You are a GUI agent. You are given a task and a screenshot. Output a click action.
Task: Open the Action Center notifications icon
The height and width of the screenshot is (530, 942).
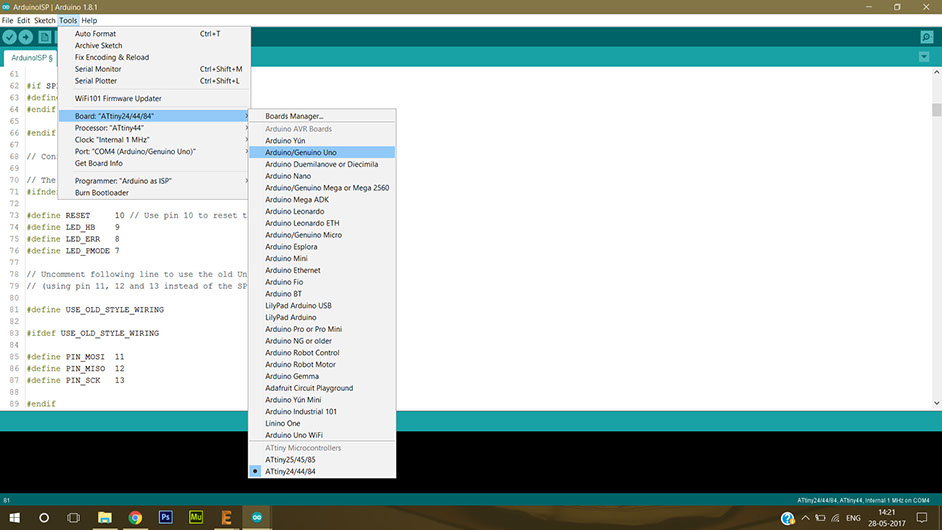click(x=922, y=518)
